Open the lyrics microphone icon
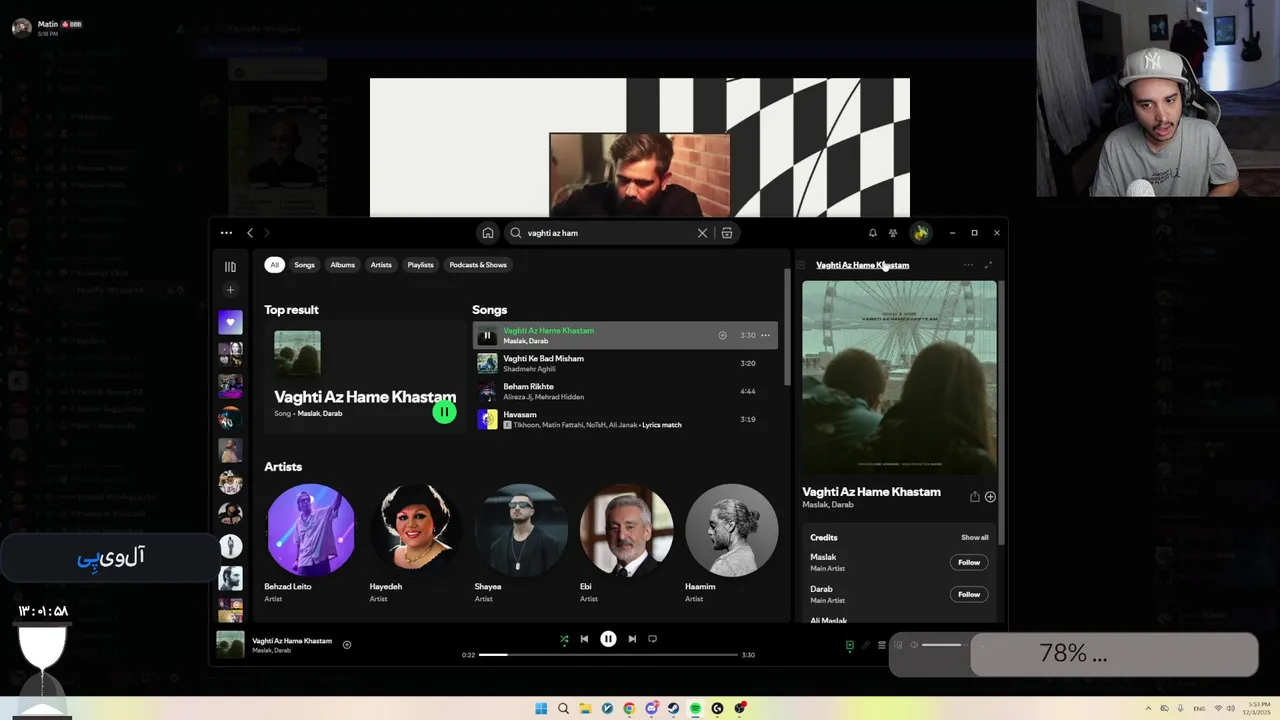This screenshot has height=720, width=1280. (866, 645)
